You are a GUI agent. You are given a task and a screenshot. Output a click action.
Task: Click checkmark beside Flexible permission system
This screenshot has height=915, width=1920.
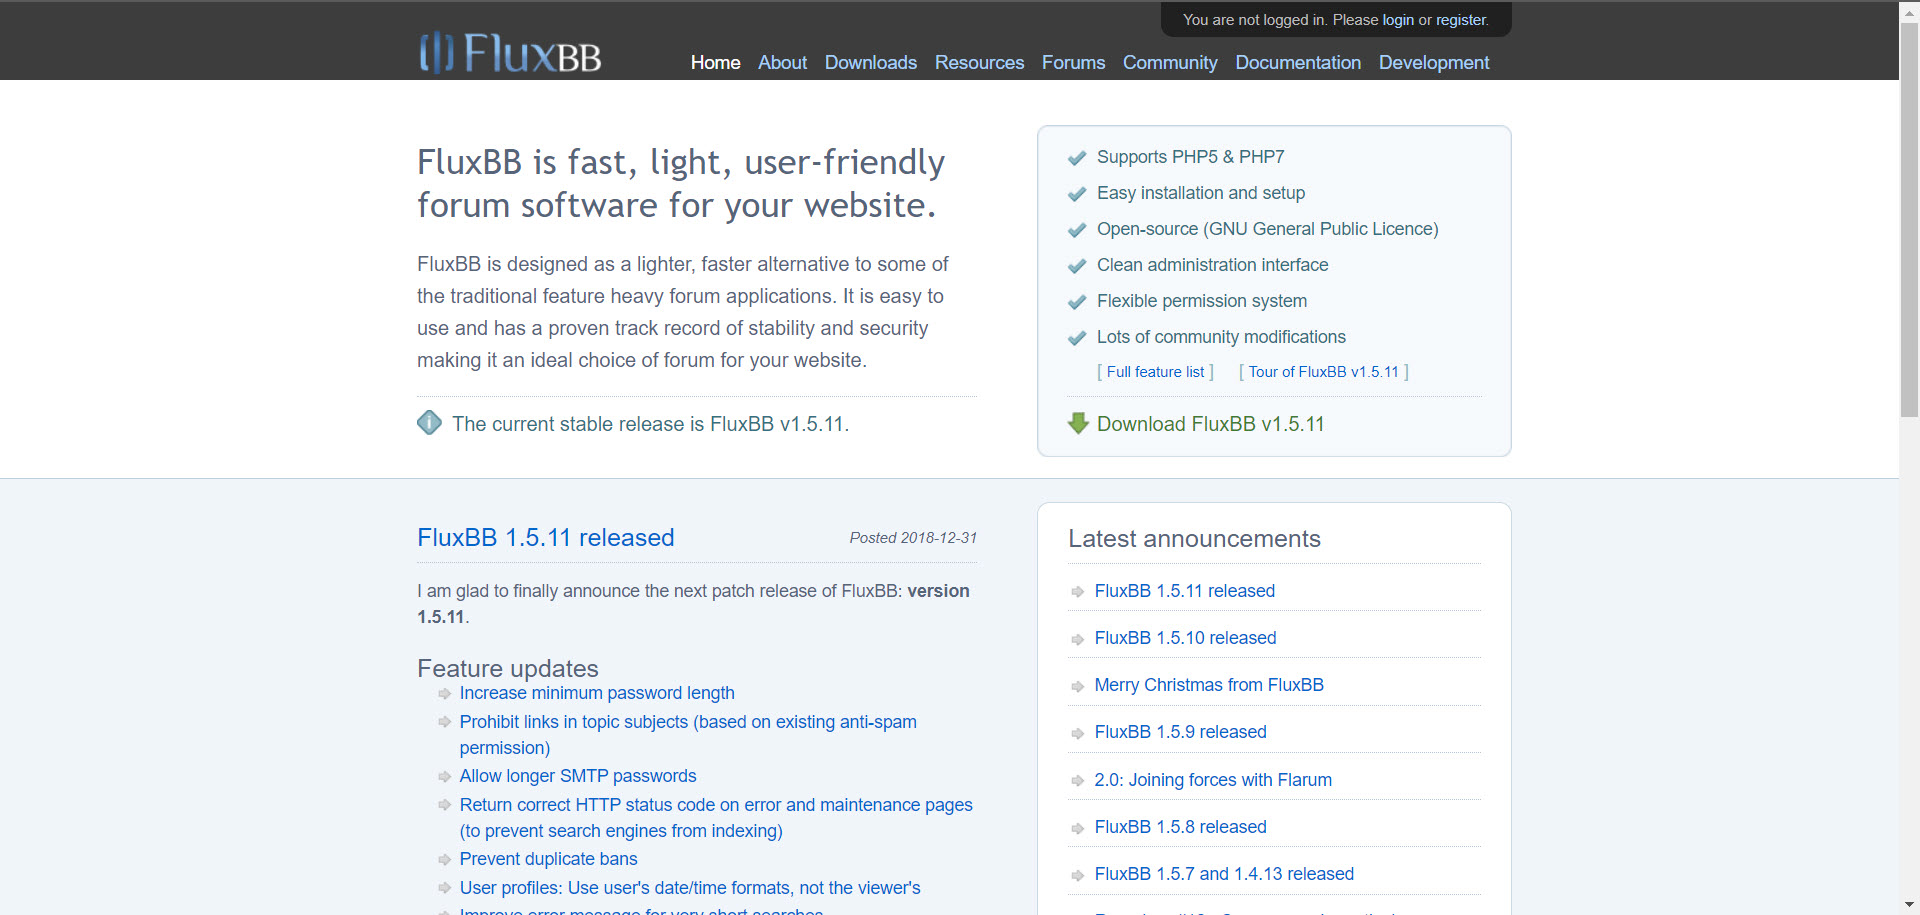pyautogui.click(x=1077, y=302)
